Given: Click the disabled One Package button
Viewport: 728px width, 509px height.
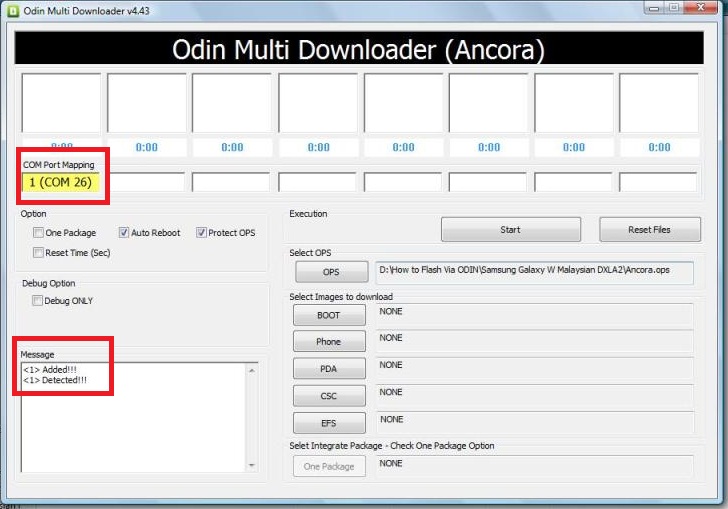Looking at the screenshot, I should coord(329,466).
